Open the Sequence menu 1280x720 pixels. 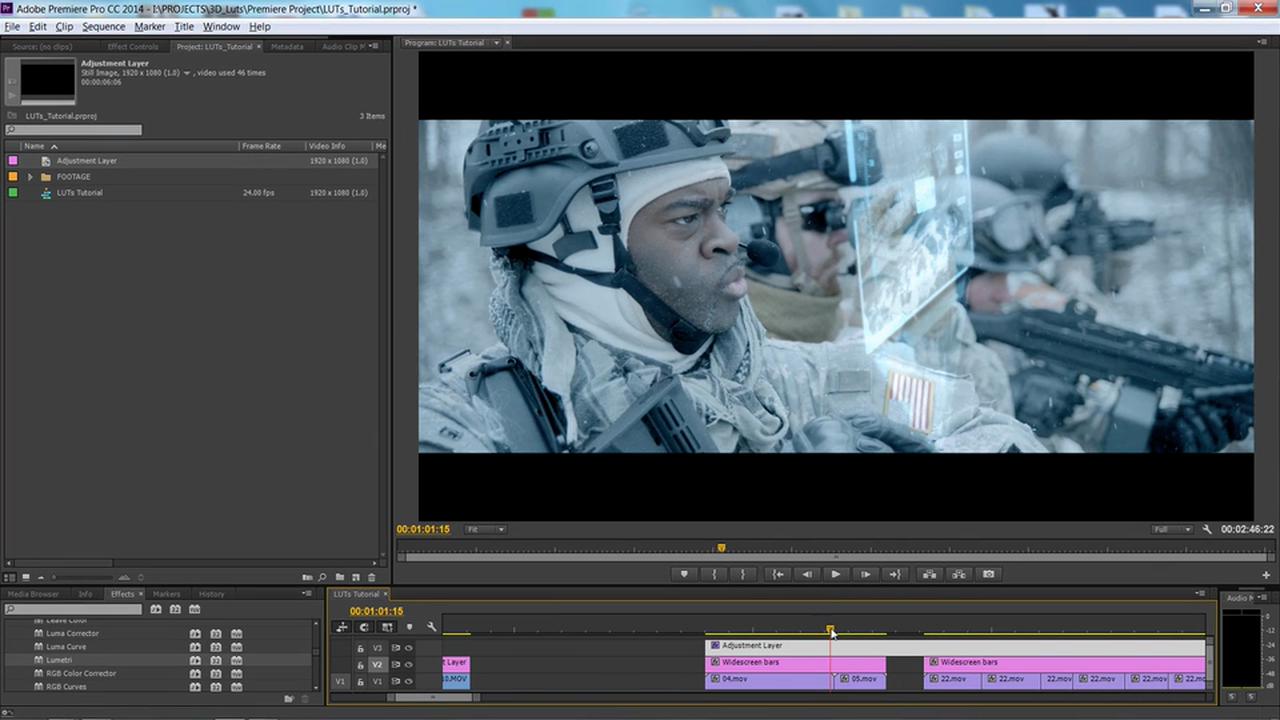[104, 27]
